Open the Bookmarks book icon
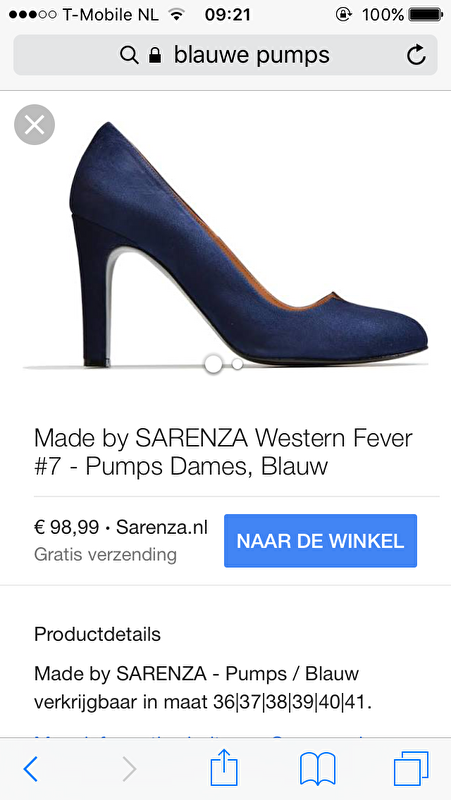Image resolution: width=451 pixels, height=800 pixels. point(317,768)
